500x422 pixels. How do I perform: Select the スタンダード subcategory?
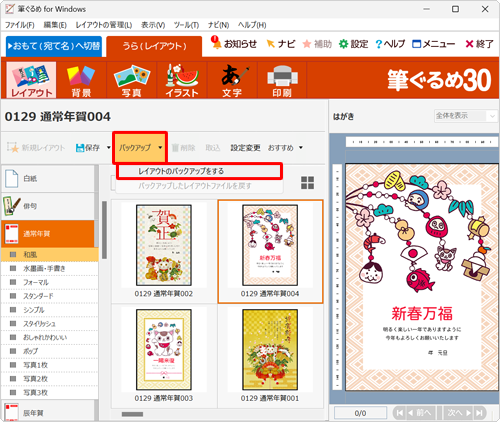point(50,296)
